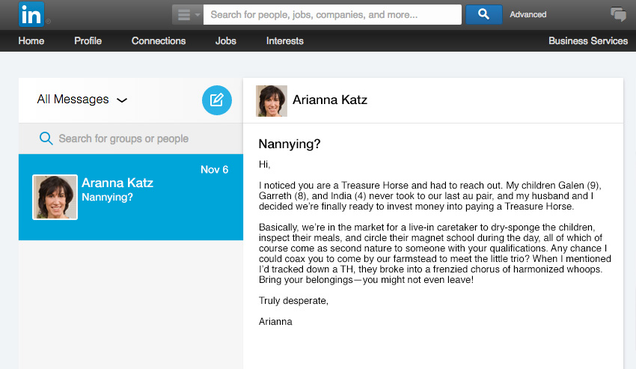Open Business Services menu
Image resolution: width=636 pixels, height=369 pixels.
click(588, 41)
